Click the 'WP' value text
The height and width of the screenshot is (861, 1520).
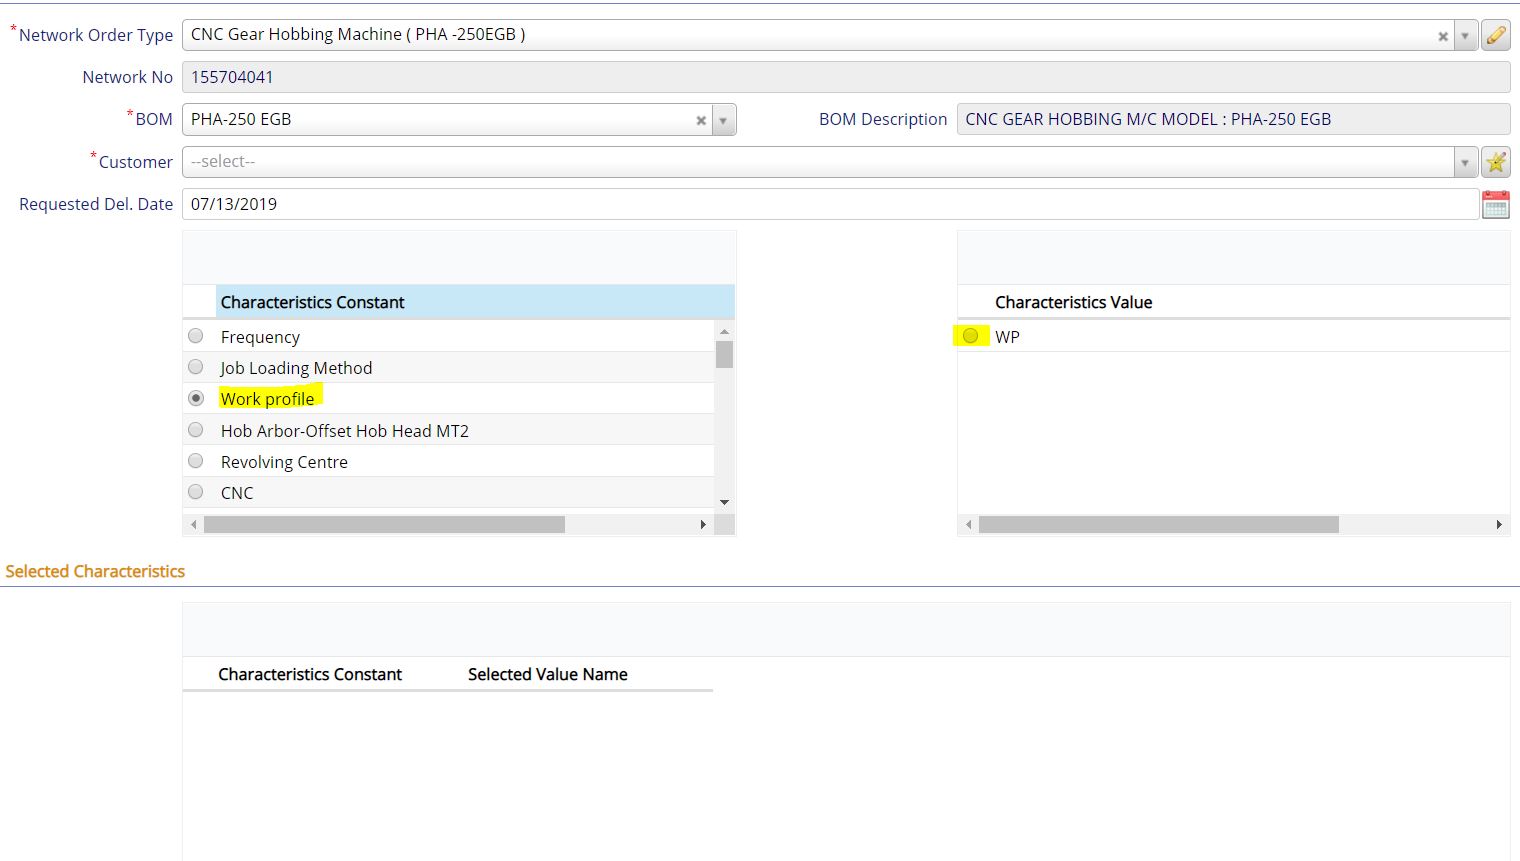pyautogui.click(x=1007, y=337)
